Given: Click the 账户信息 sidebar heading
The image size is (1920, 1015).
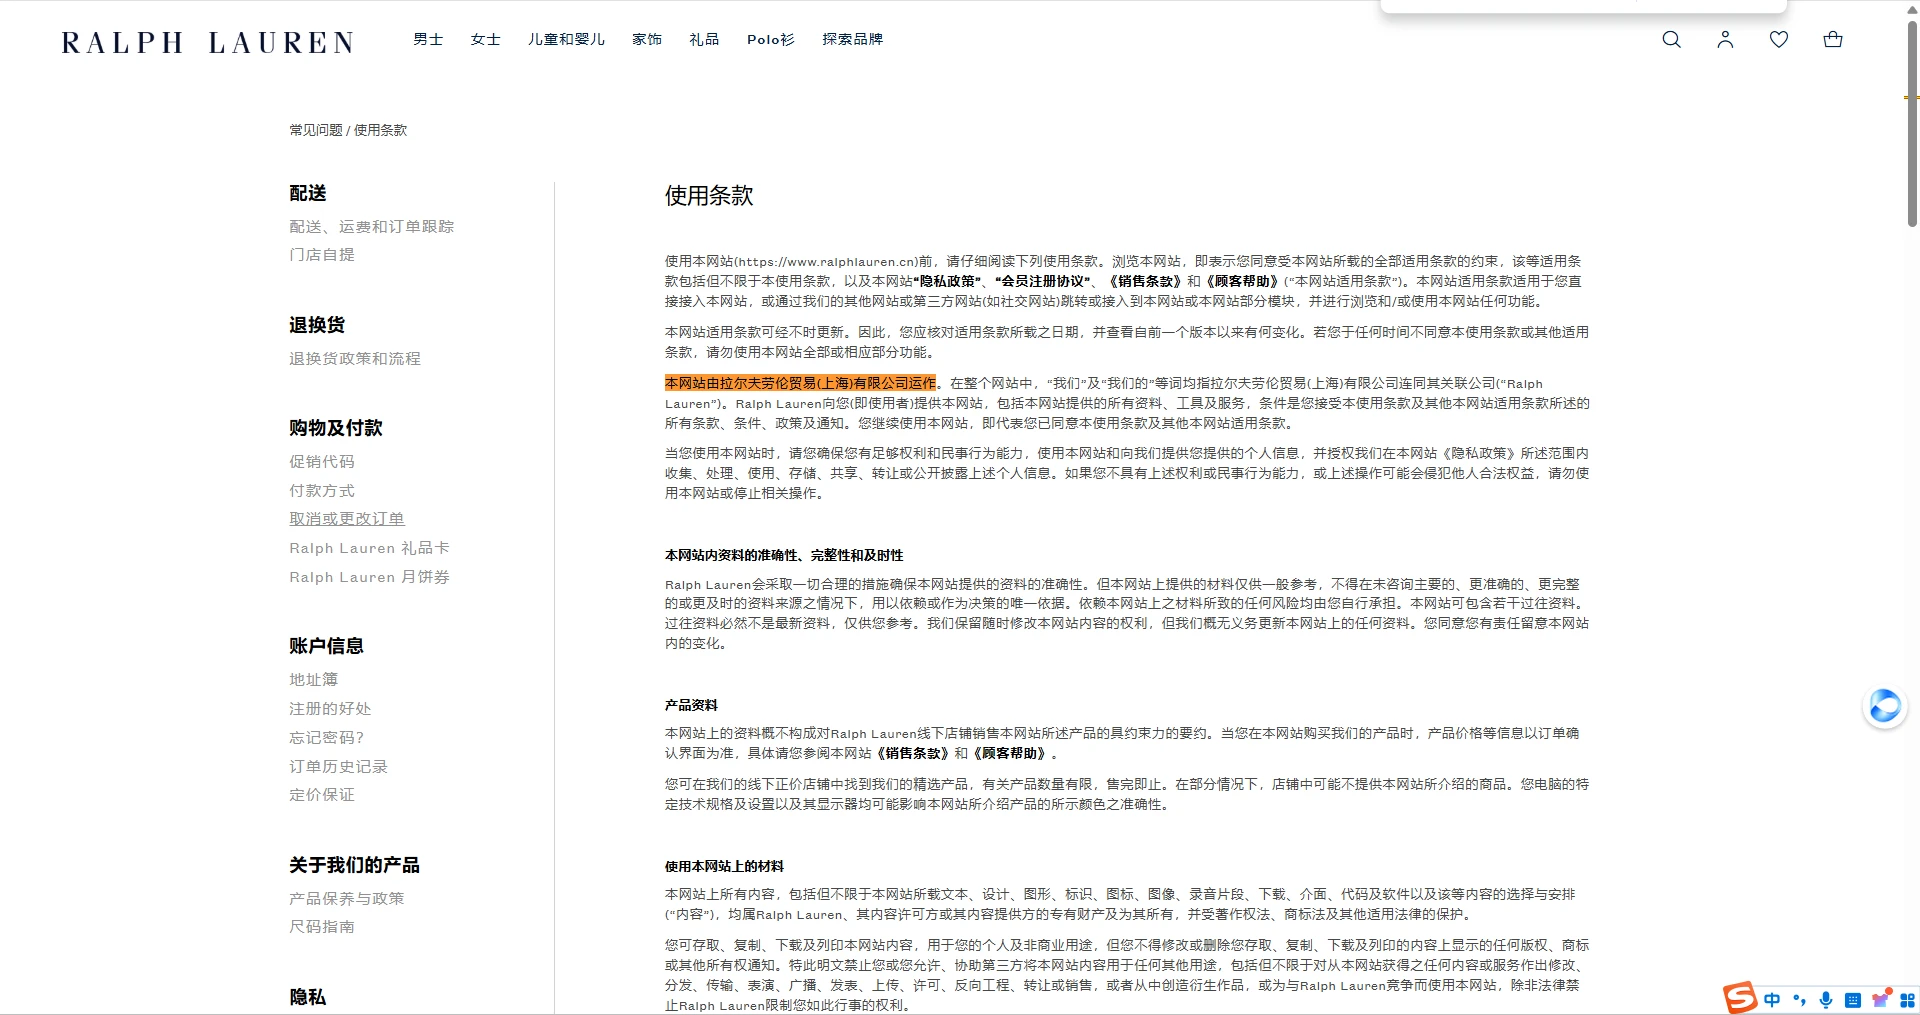Looking at the screenshot, I should click(326, 647).
